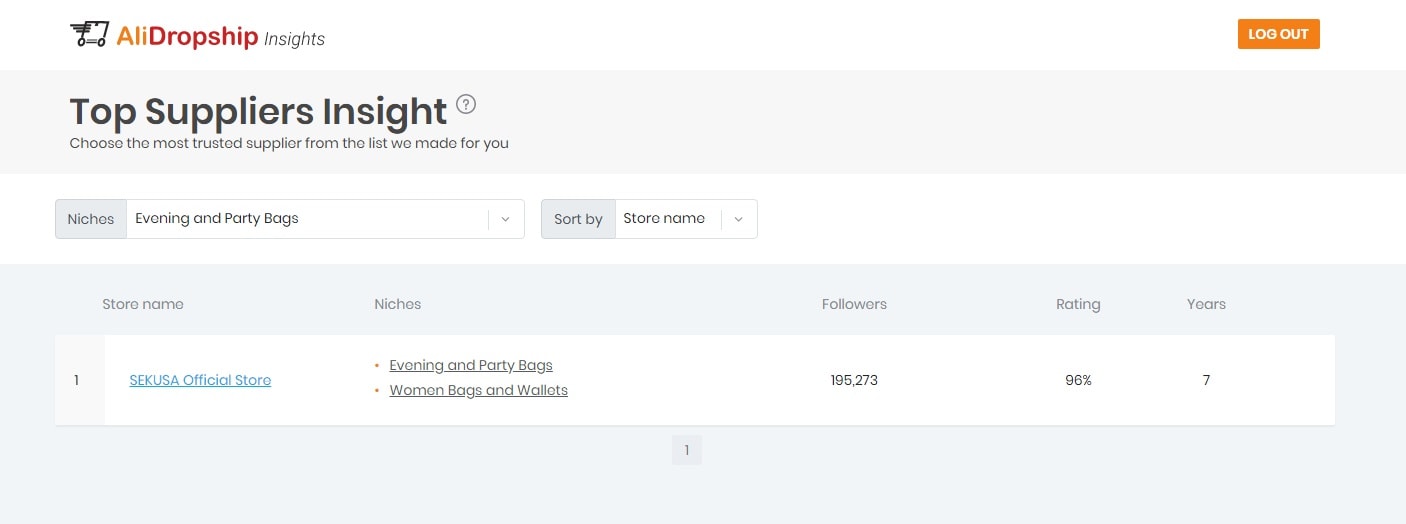Open the Evening and Party Bags combo box
The height and width of the screenshot is (524, 1406).
point(310,219)
